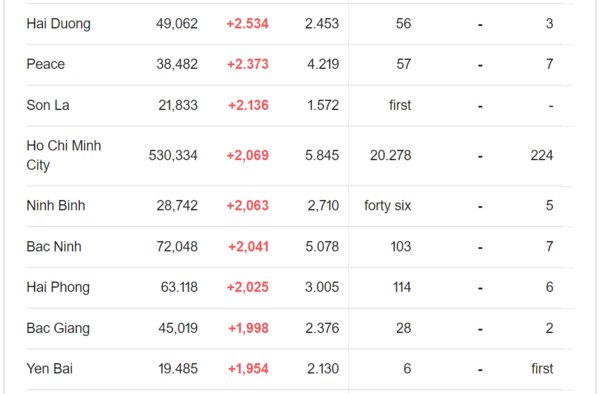Click the 'first' cell in Son La row
The width and height of the screenshot is (600, 394).
[x=400, y=105]
